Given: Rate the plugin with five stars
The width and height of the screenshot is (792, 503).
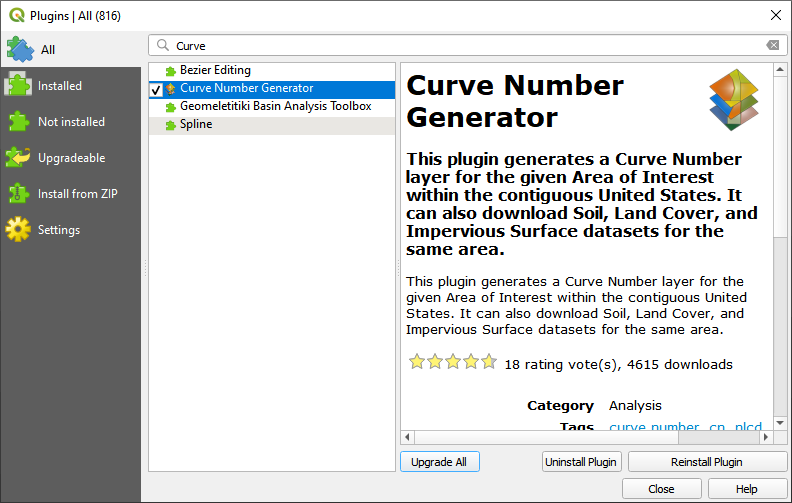Looking at the screenshot, I should tap(489, 363).
